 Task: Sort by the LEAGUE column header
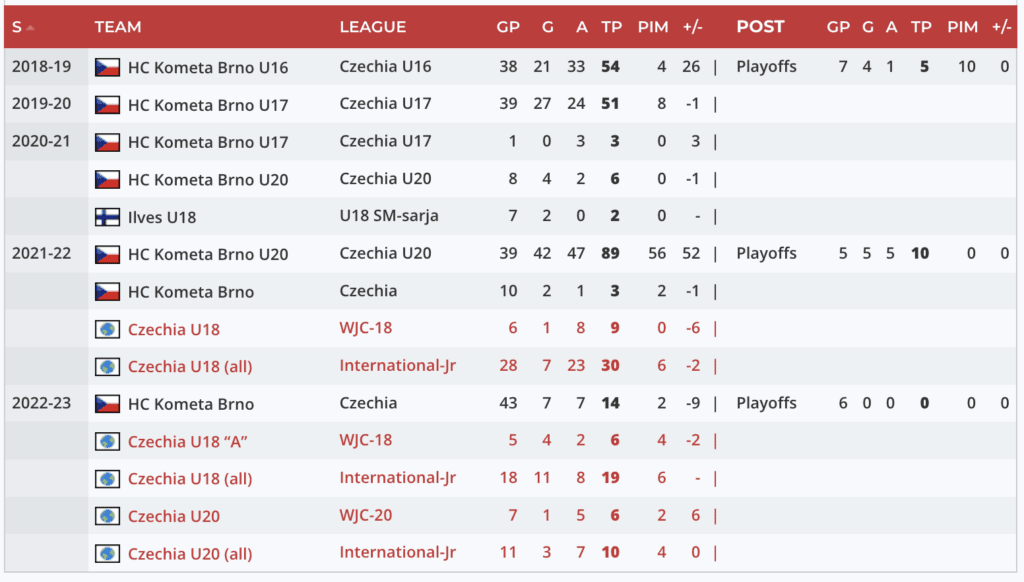tap(372, 27)
